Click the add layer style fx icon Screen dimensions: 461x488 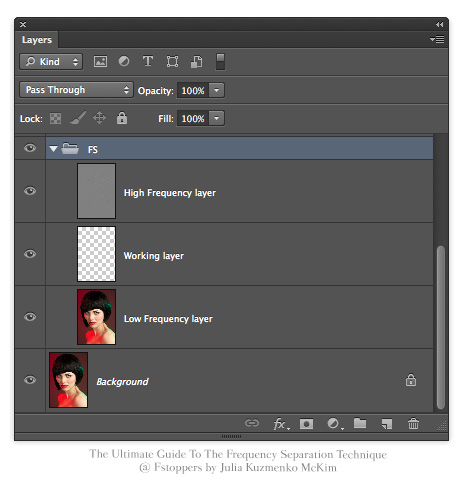(281, 424)
